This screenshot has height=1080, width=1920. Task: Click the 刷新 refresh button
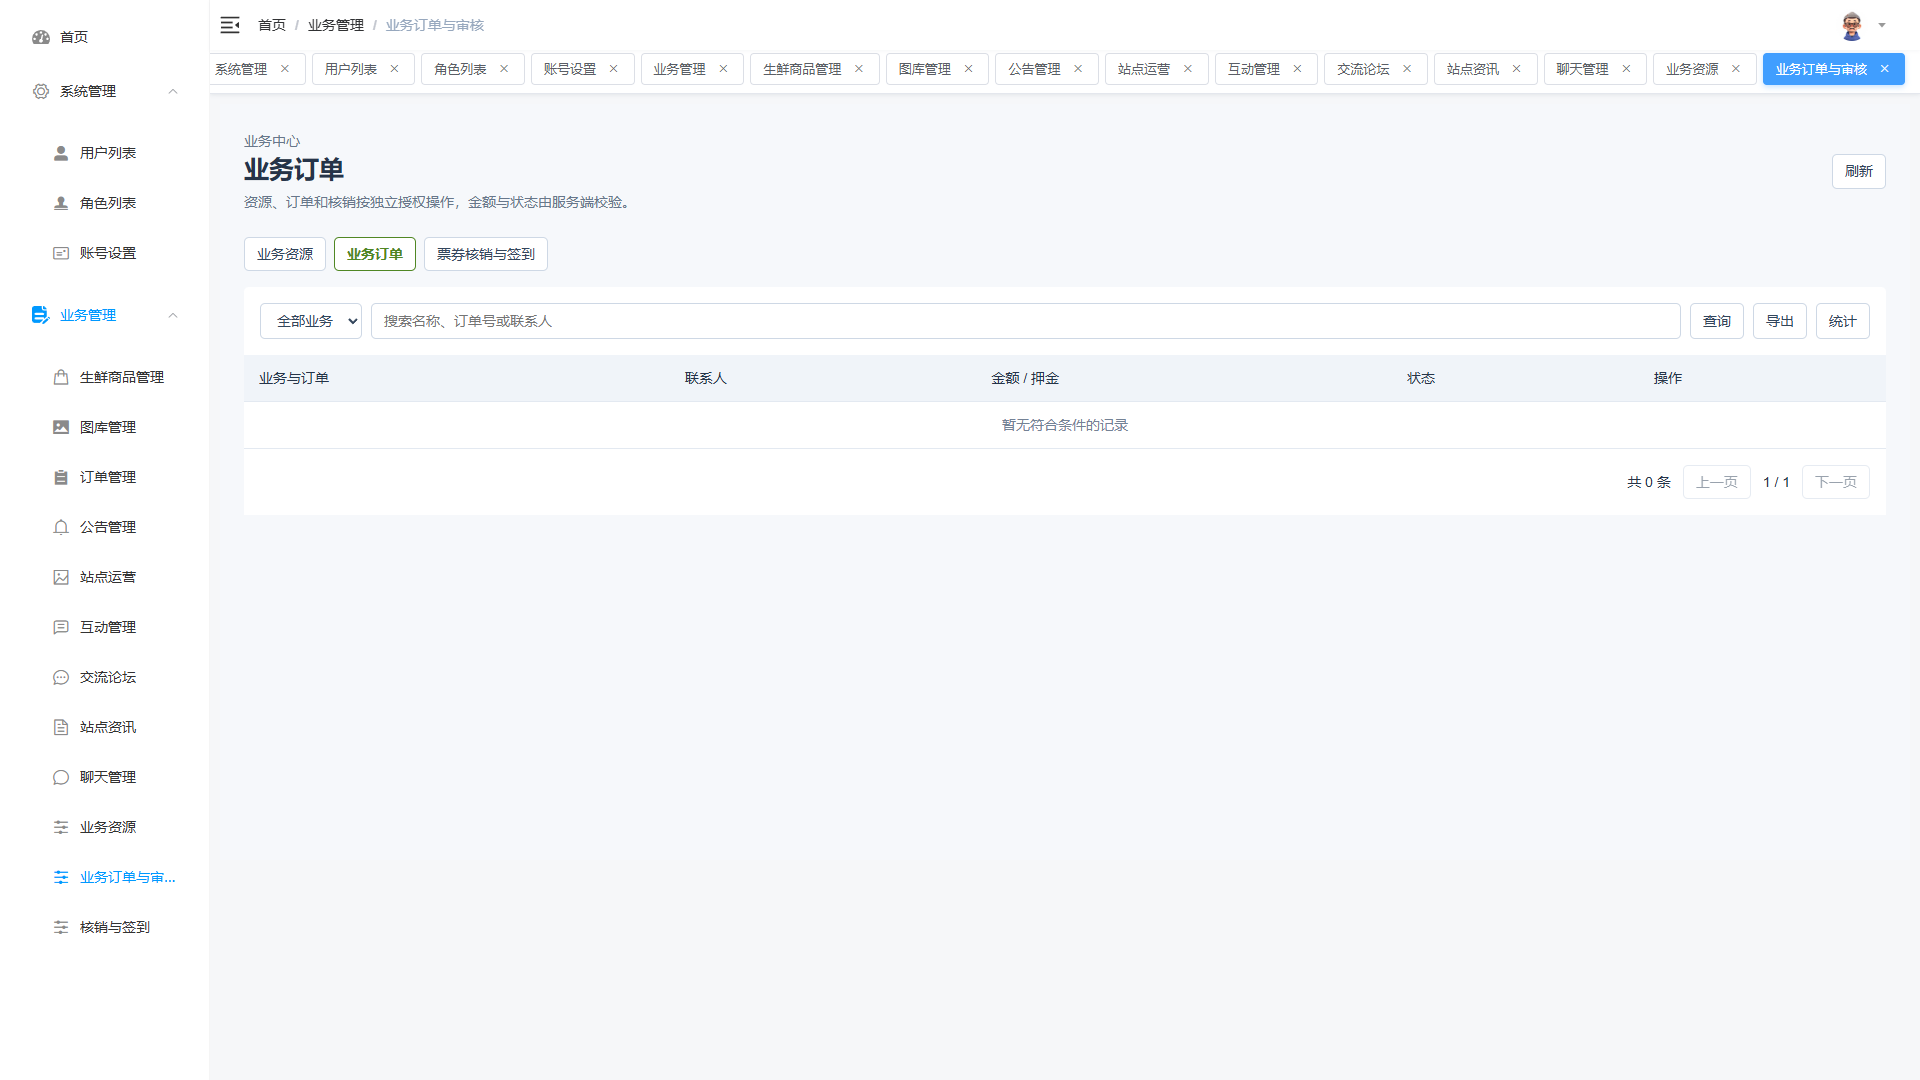click(x=1858, y=171)
